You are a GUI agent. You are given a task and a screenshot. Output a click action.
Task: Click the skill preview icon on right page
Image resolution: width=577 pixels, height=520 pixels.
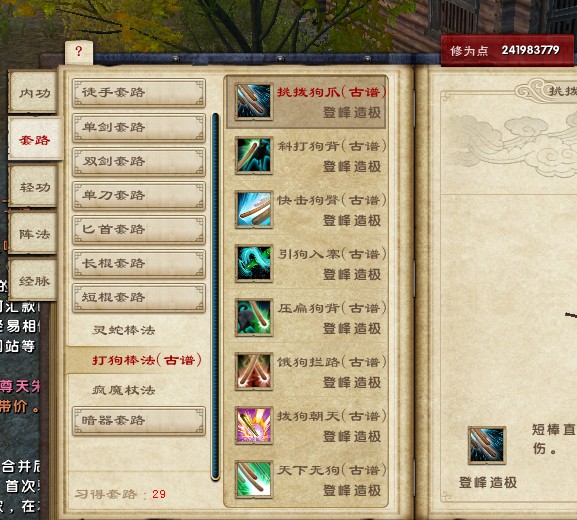(487, 445)
